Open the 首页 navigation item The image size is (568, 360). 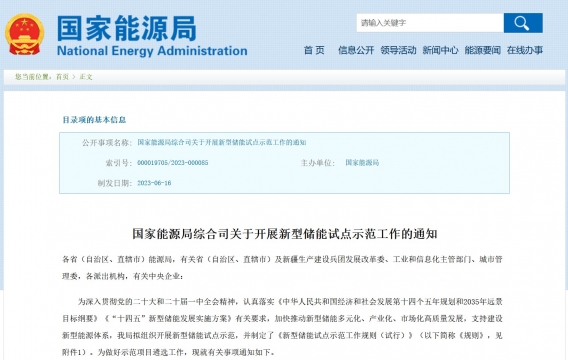(314, 50)
